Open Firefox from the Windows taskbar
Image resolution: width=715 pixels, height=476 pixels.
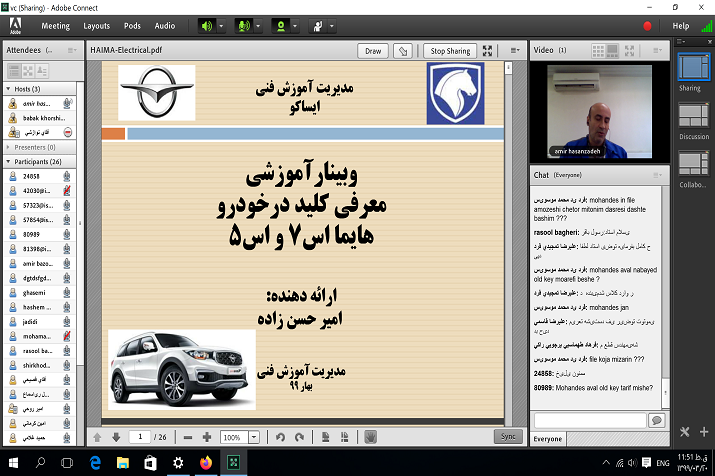point(206,462)
